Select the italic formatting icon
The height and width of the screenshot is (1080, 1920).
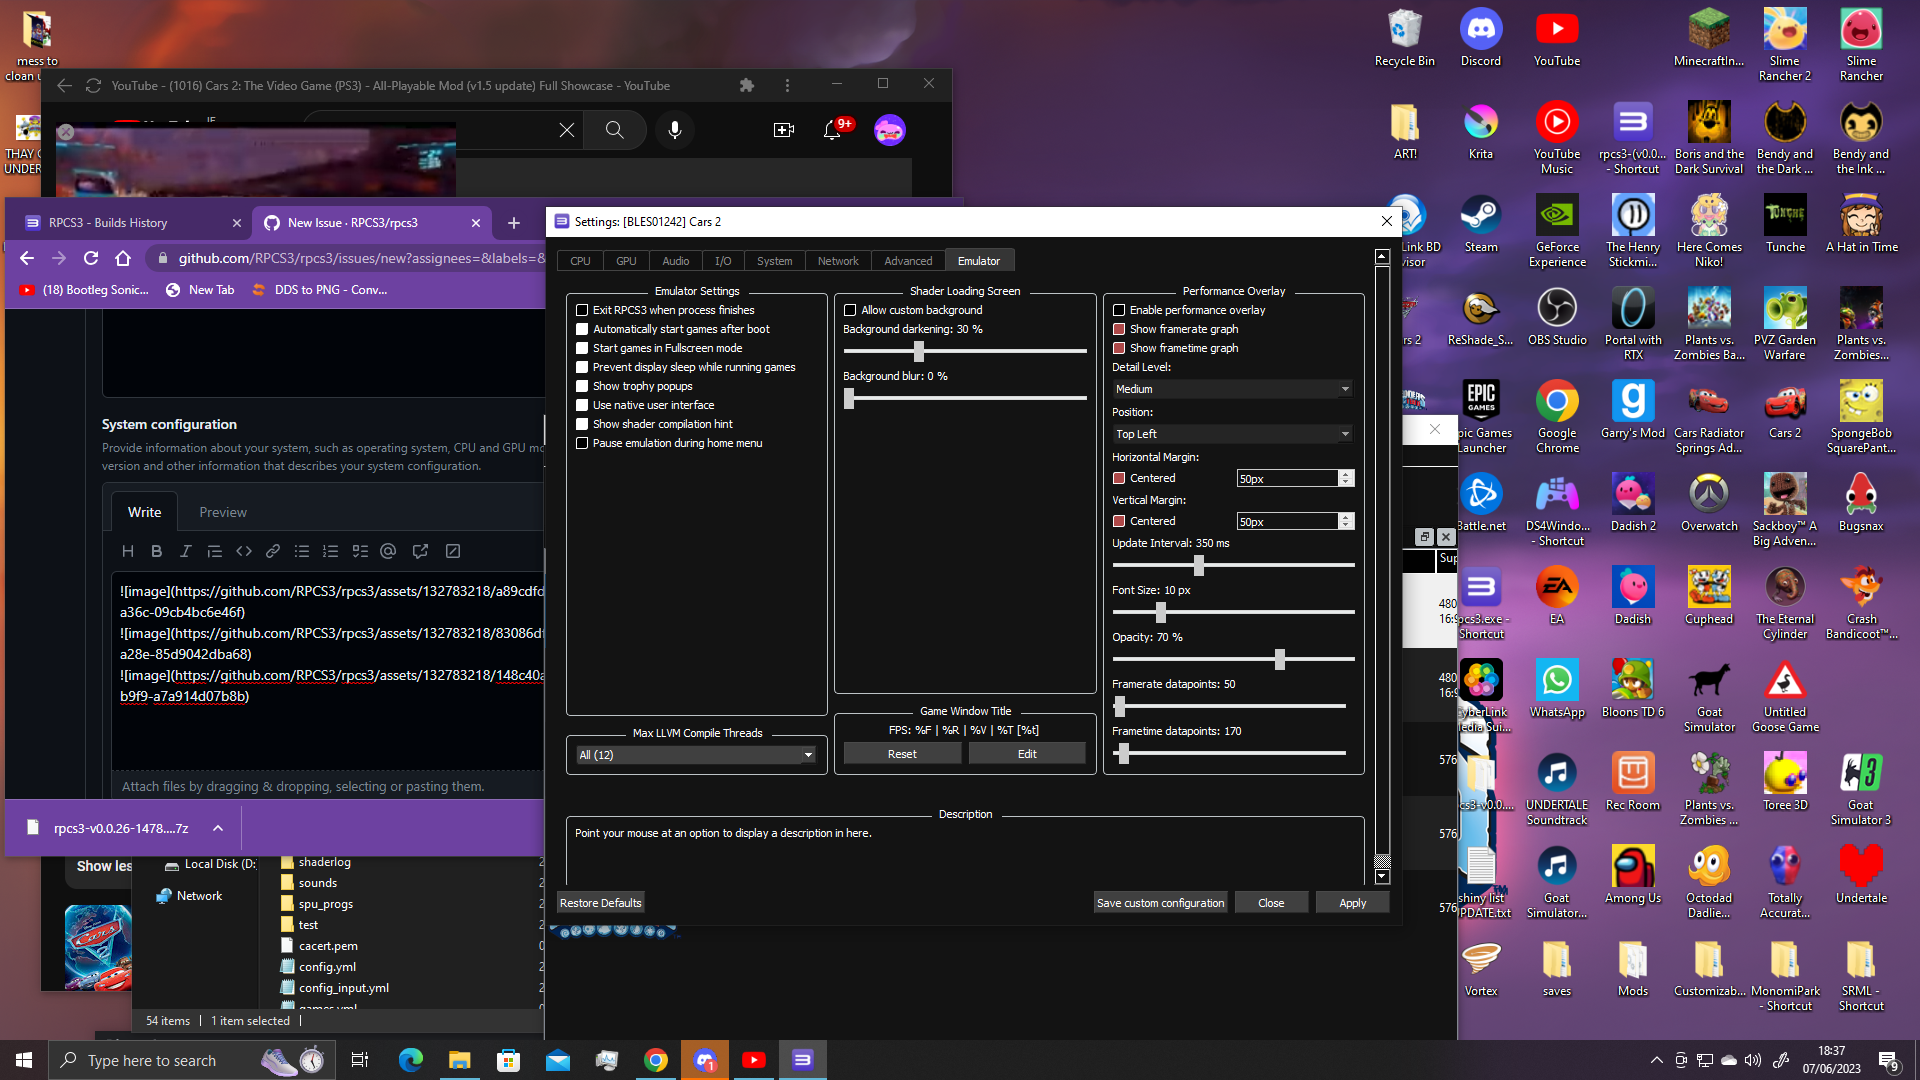[x=185, y=551]
